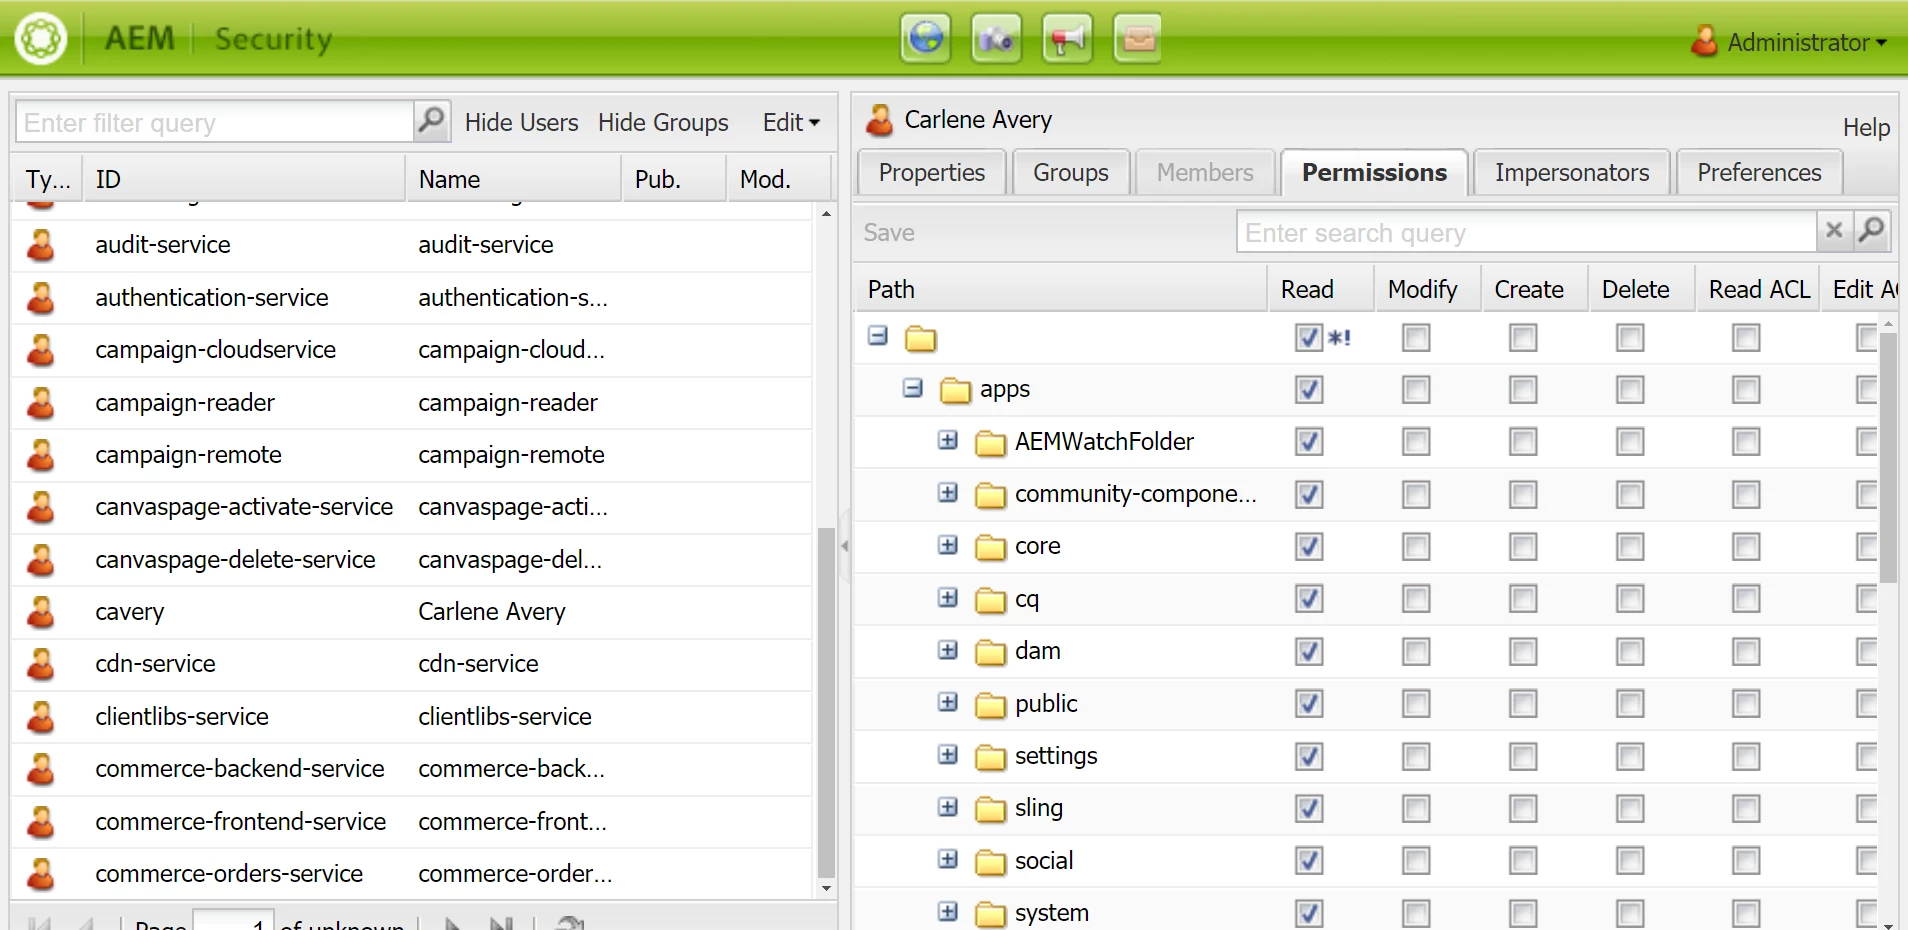Click user icon for cdn-service row
This screenshot has width=1908, height=930.
click(x=41, y=664)
